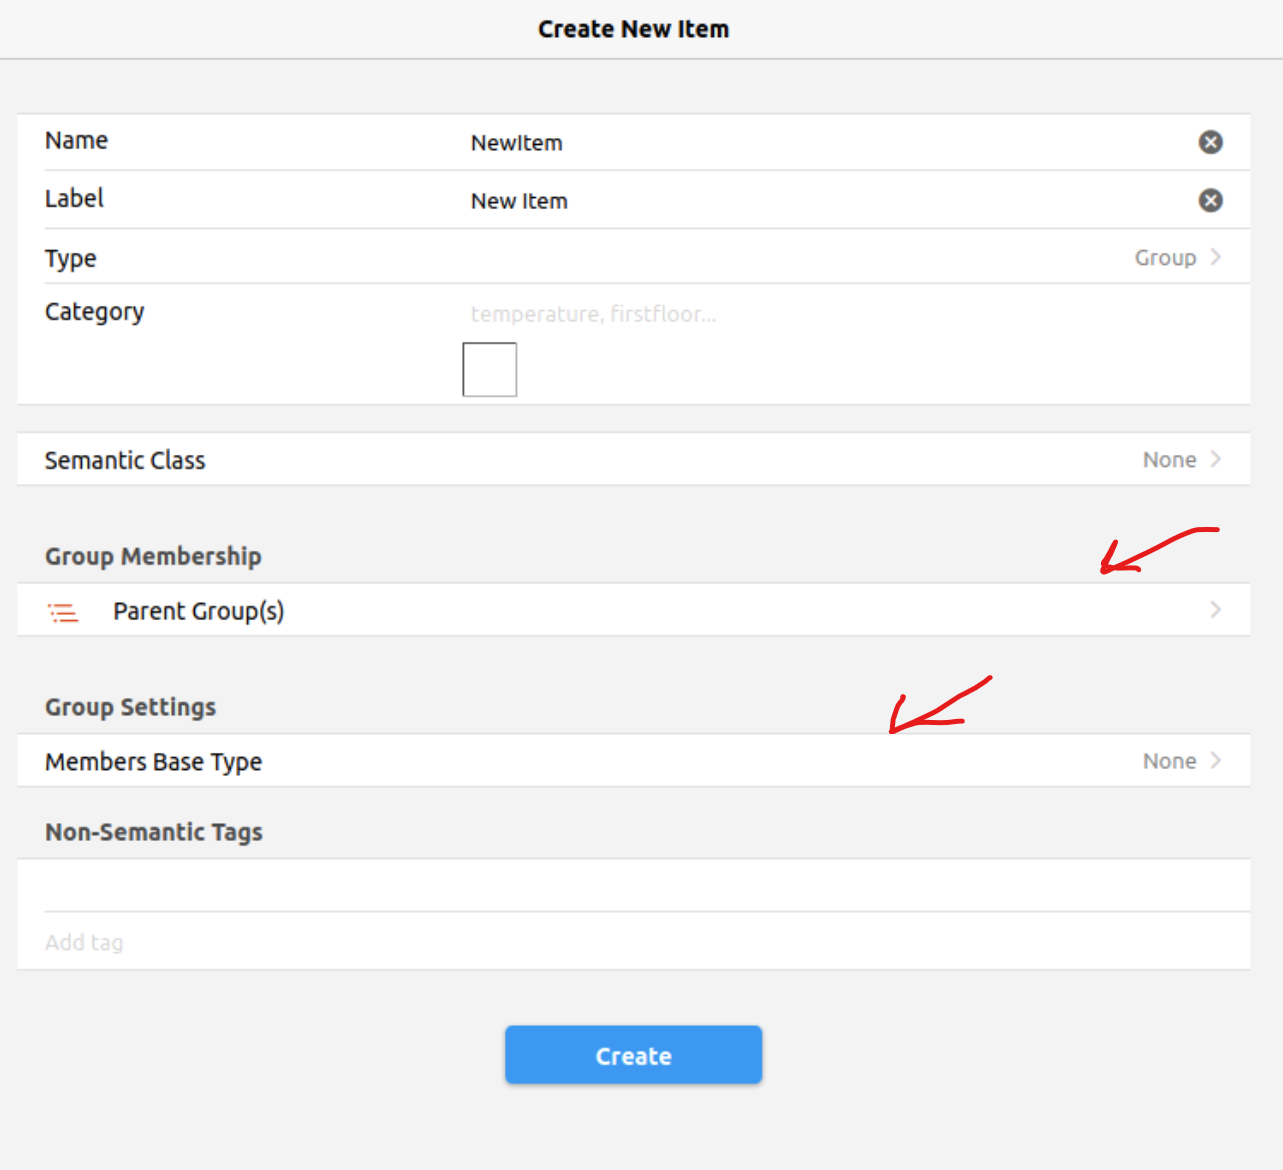Click the orange list icon beside Parent Group(s)
This screenshot has height=1170, width=1283.
tap(63, 612)
